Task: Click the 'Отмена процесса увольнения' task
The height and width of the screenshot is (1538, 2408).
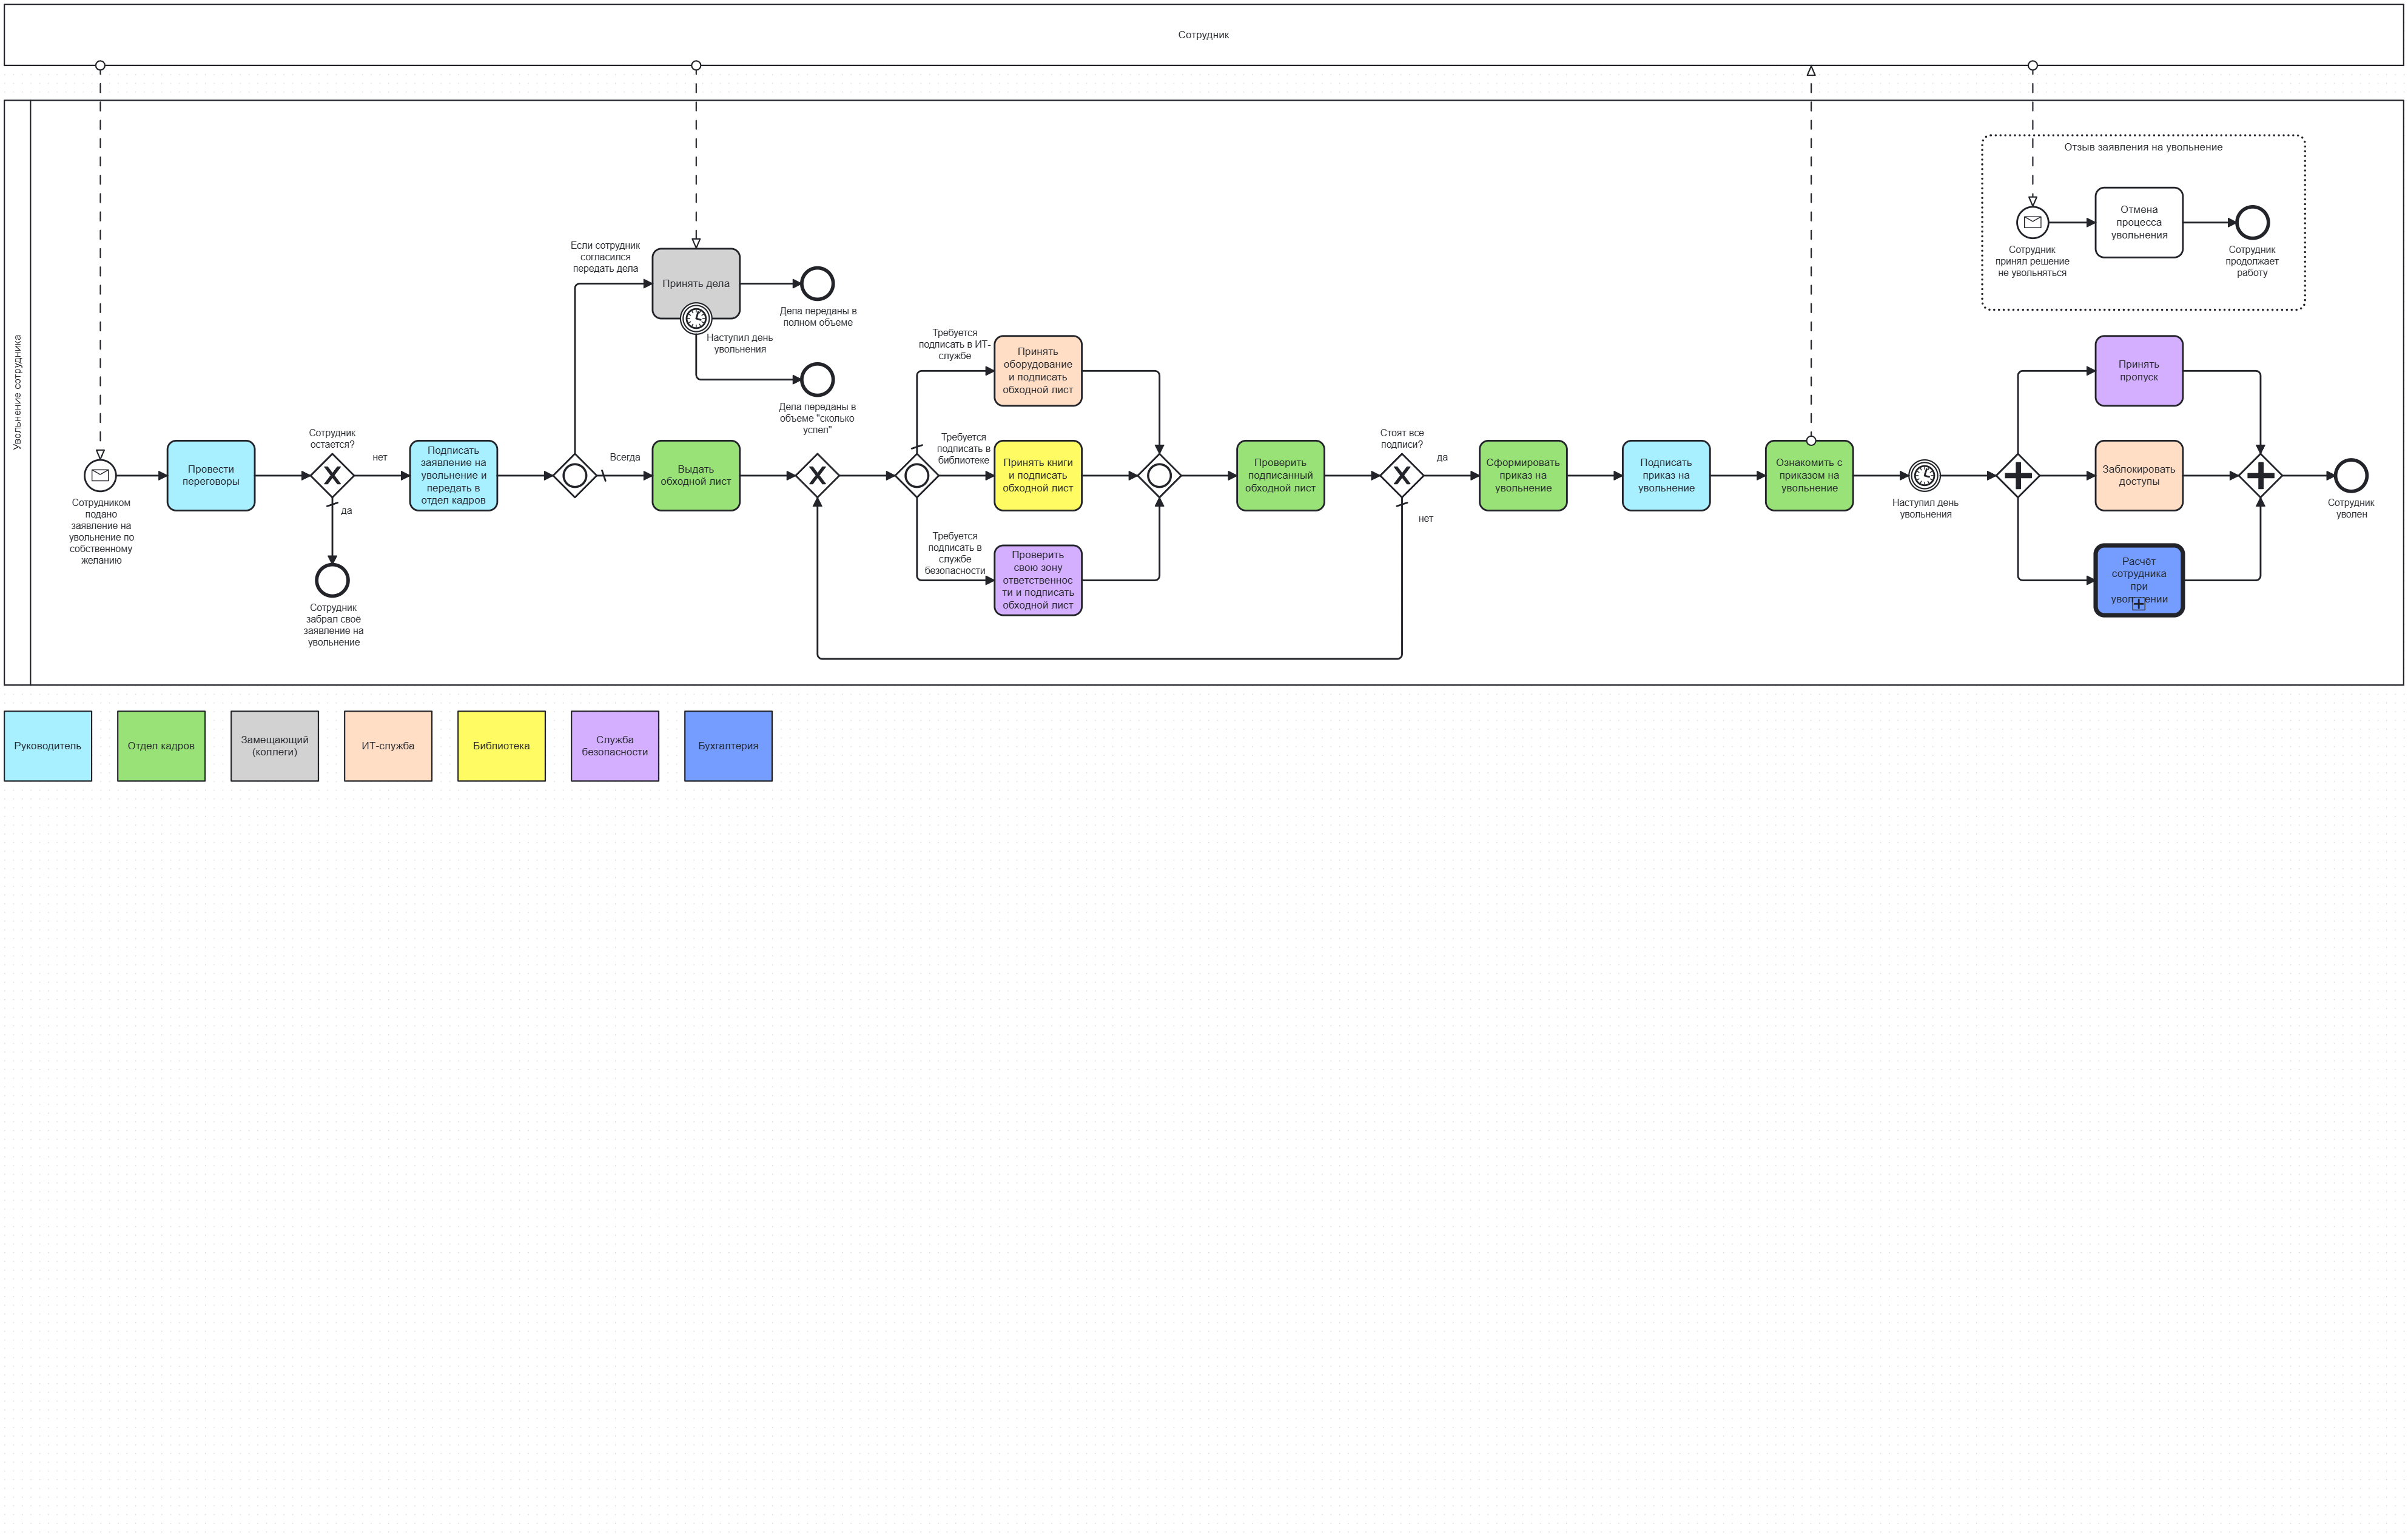Action: pyautogui.click(x=2138, y=222)
